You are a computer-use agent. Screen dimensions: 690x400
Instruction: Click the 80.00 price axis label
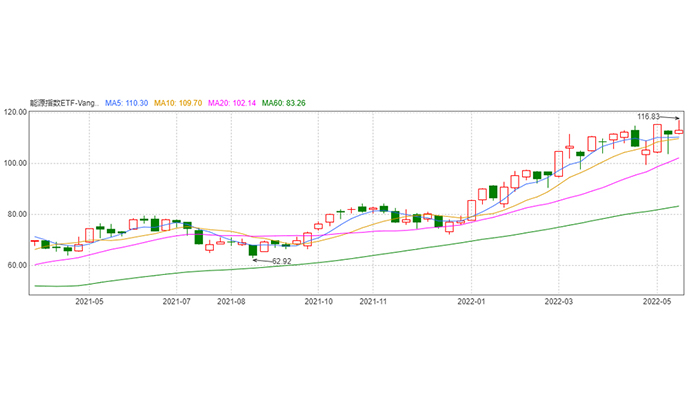(x=15, y=214)
